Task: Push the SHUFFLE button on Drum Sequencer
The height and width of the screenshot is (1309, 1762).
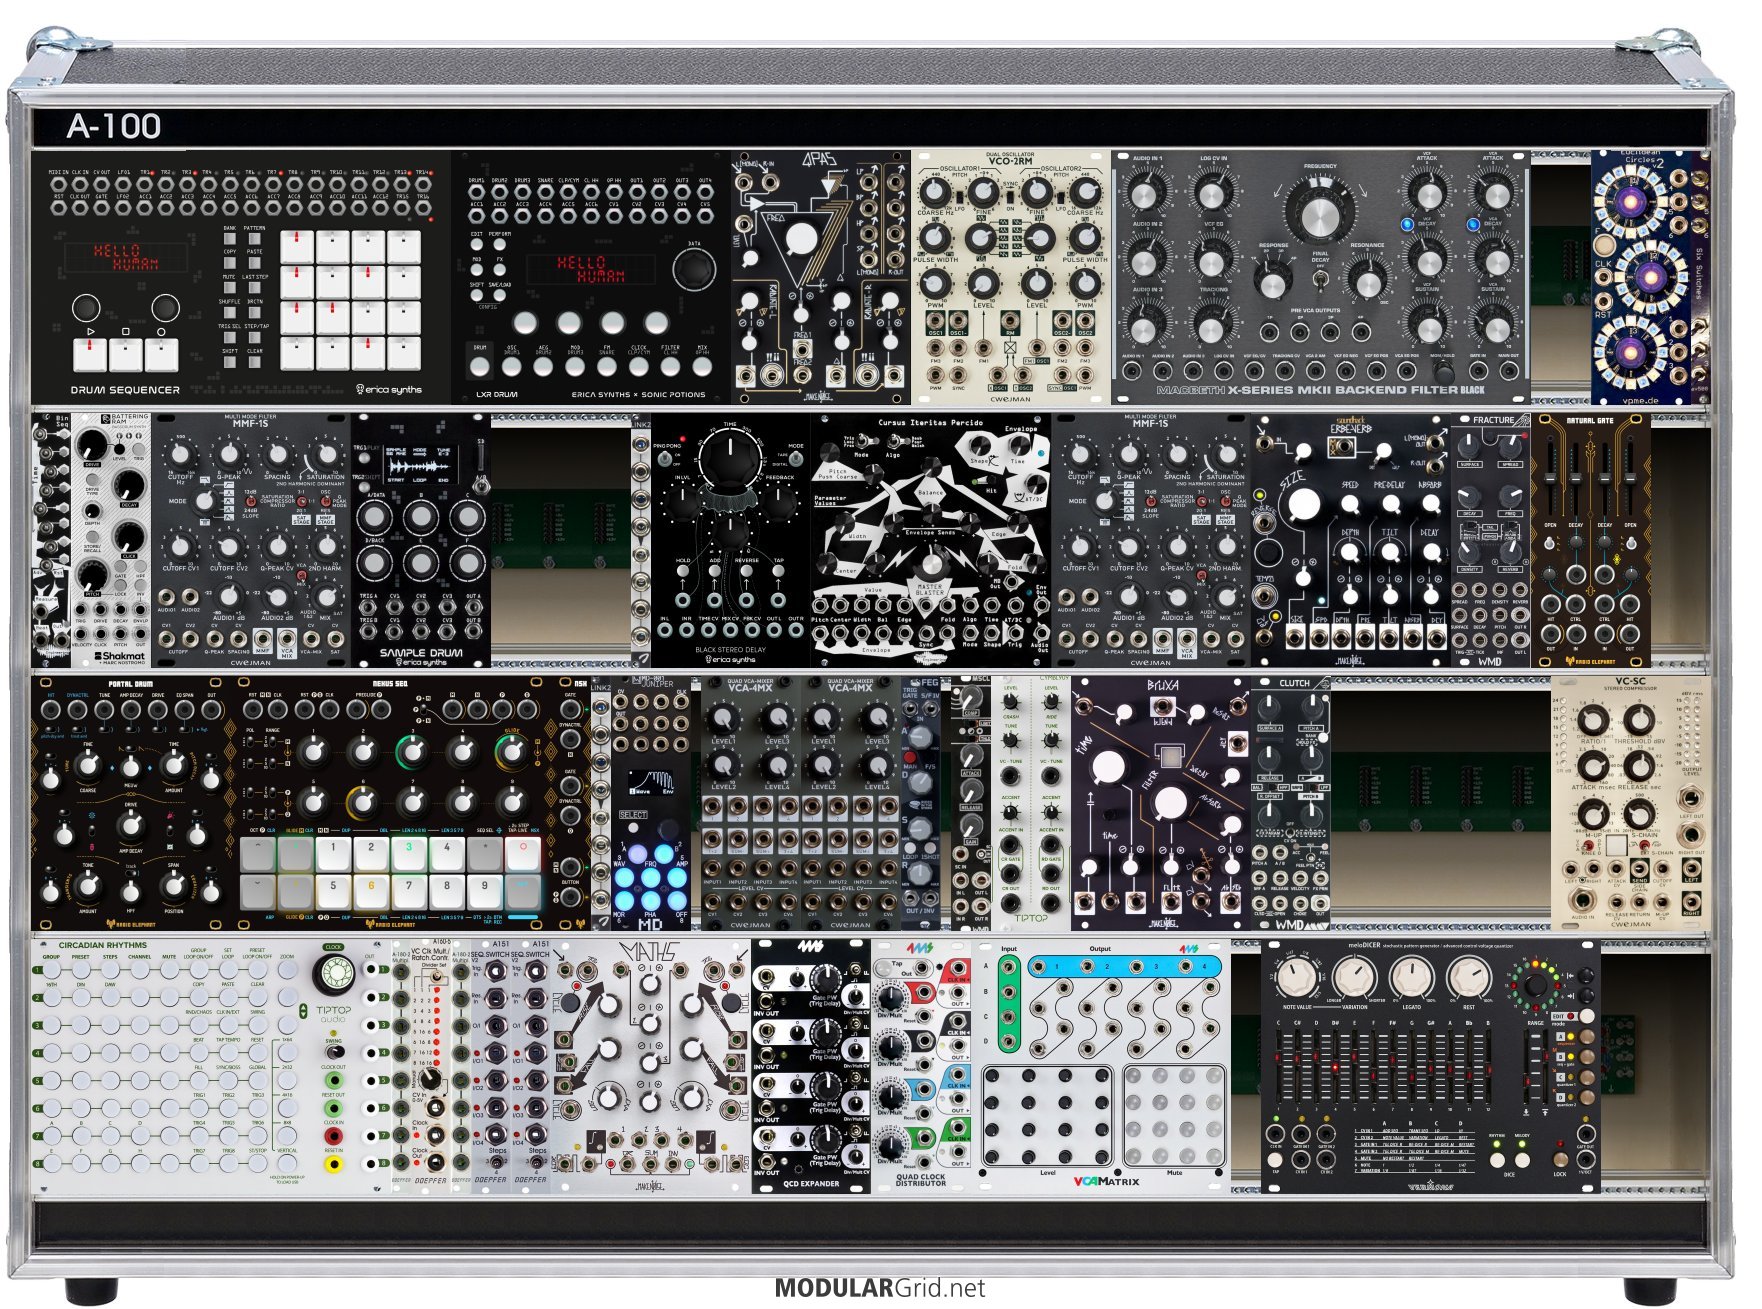Action: click(x=230, y=312)
